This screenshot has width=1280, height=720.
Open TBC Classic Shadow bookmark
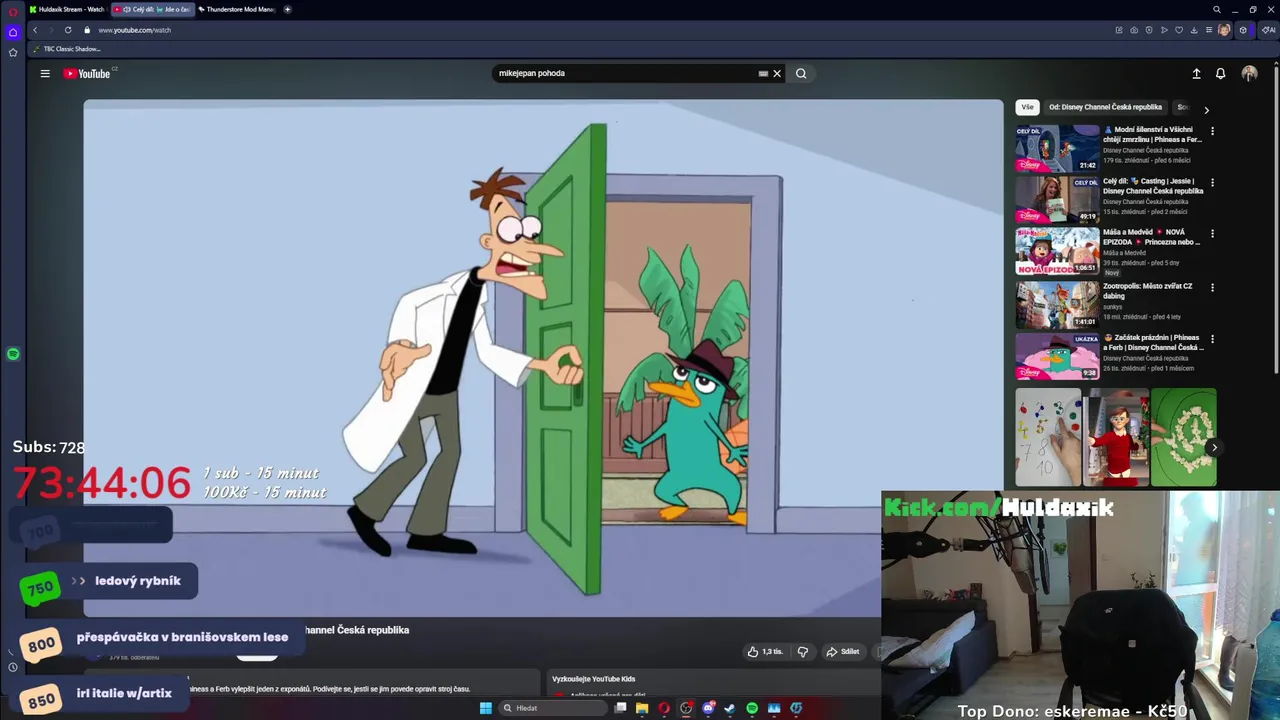[x=67, y=49]
